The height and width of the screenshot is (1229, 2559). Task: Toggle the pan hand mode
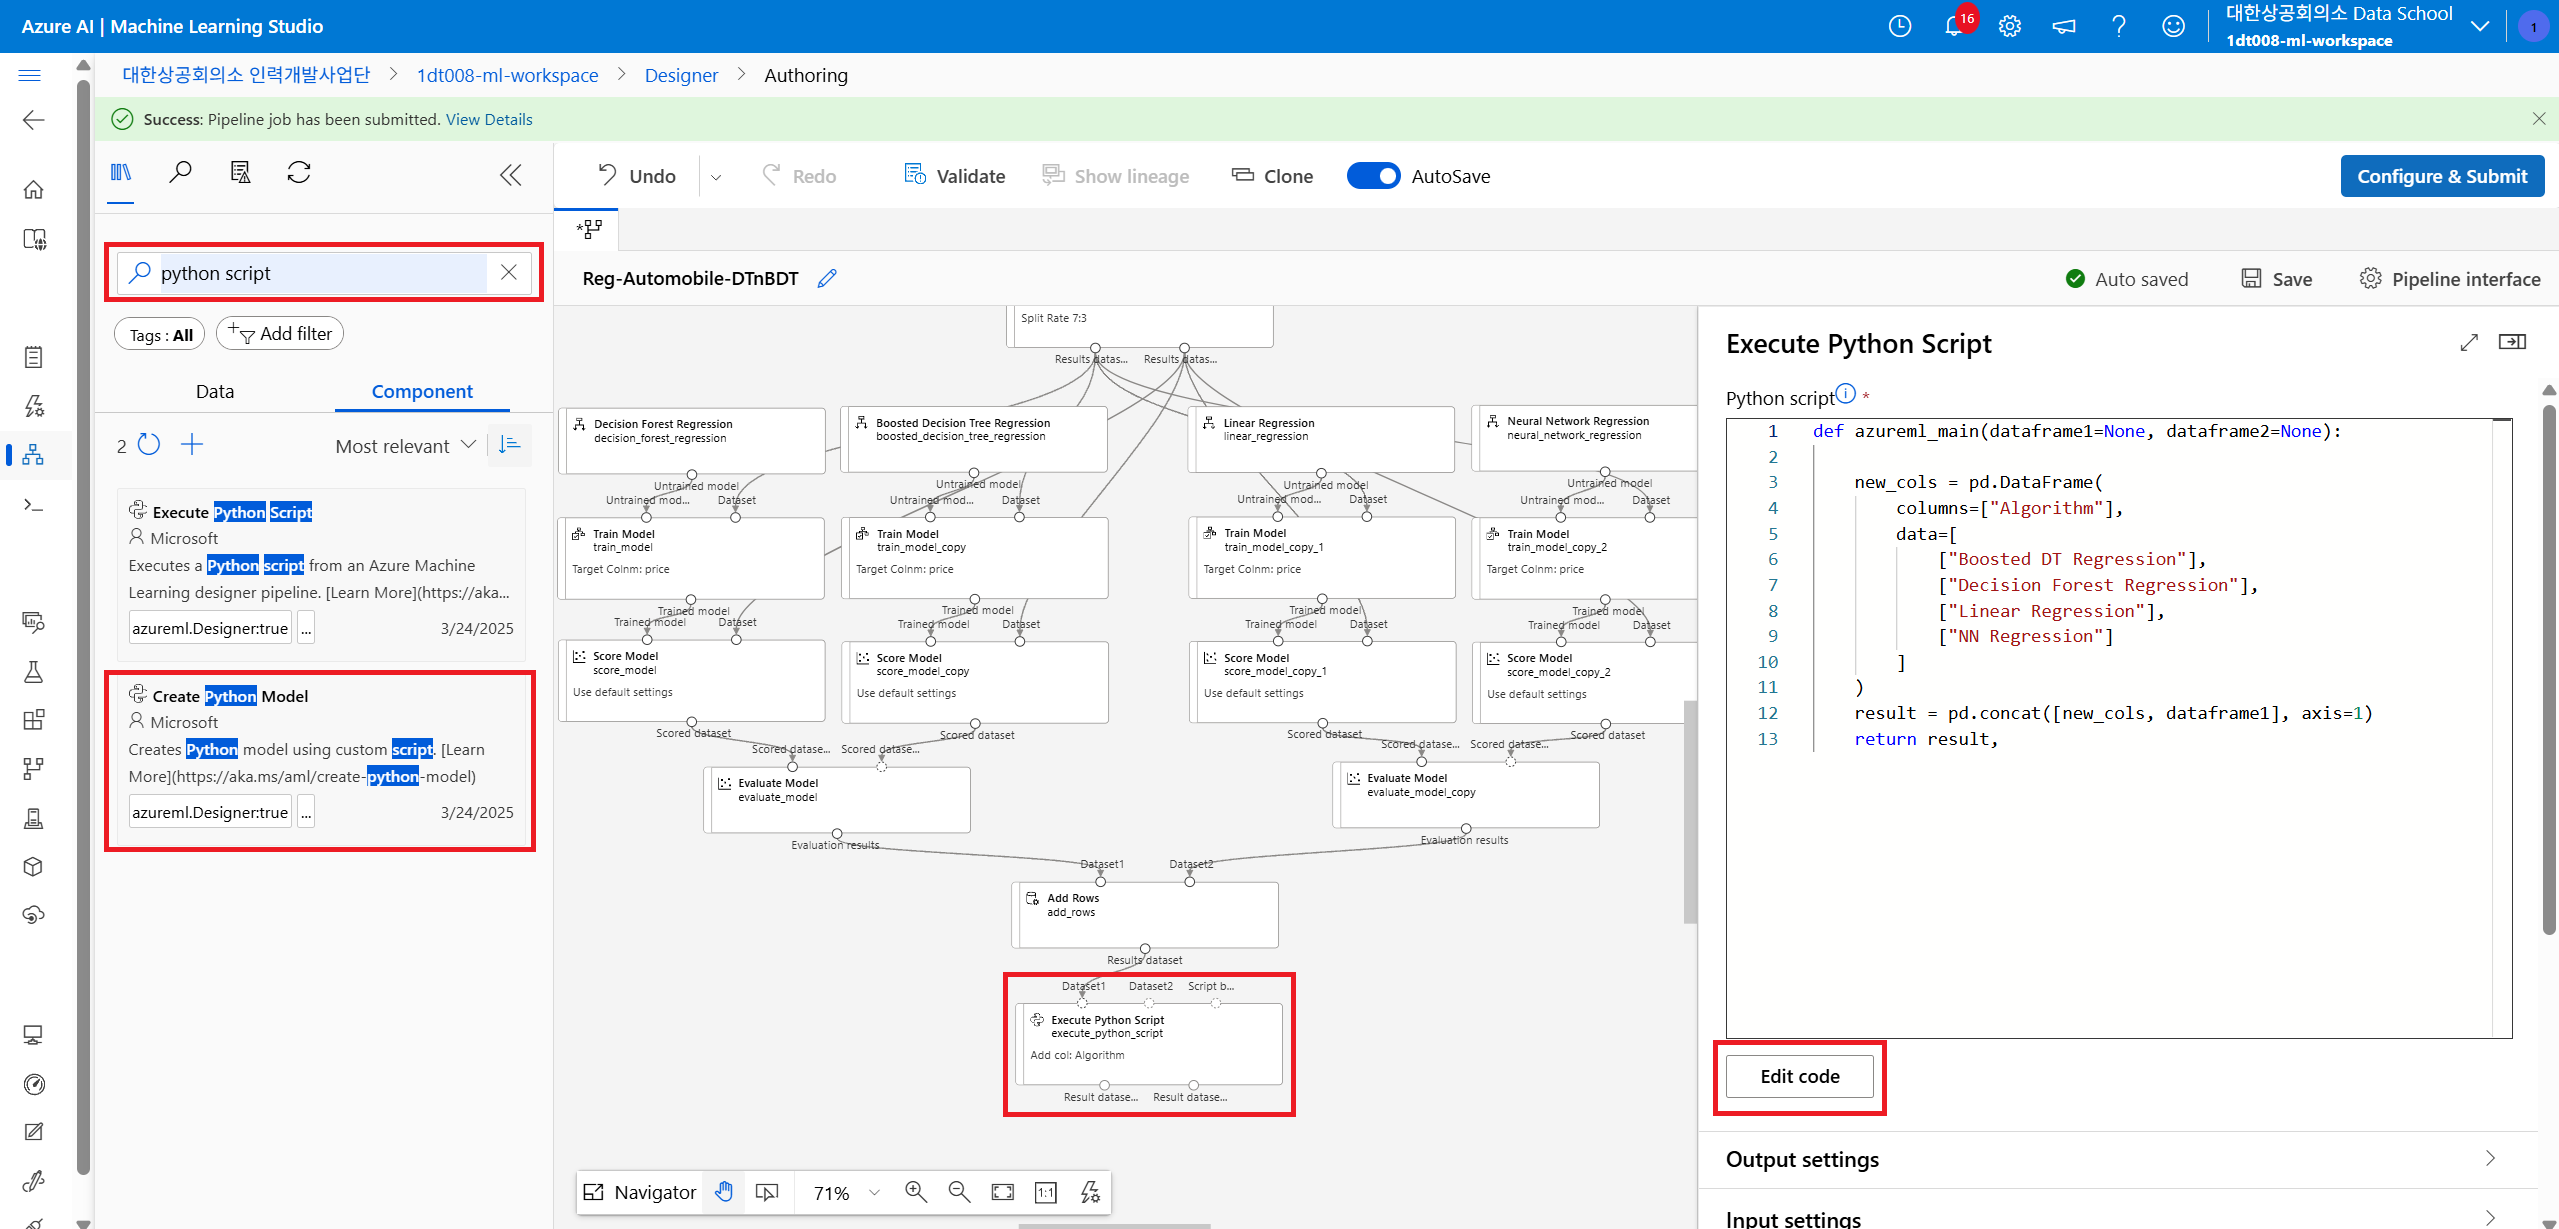pyautogui.click(x=724, y=1191)
